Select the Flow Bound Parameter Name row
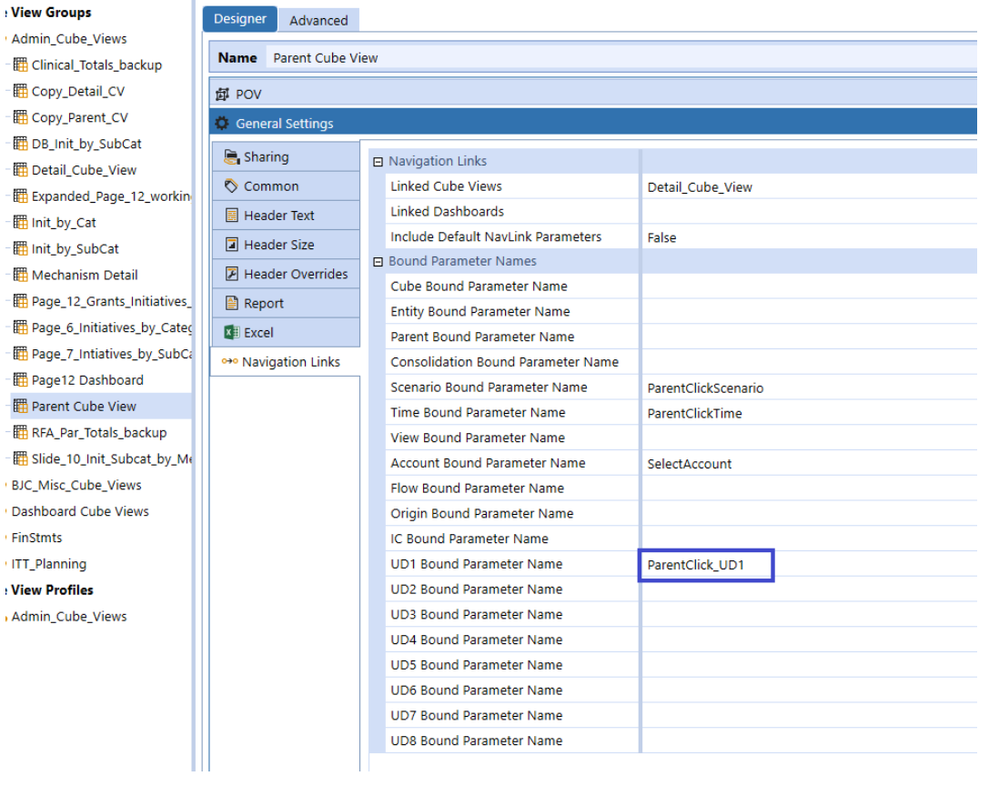The height and width of the screenshot is (785, 999). (680, 488)
